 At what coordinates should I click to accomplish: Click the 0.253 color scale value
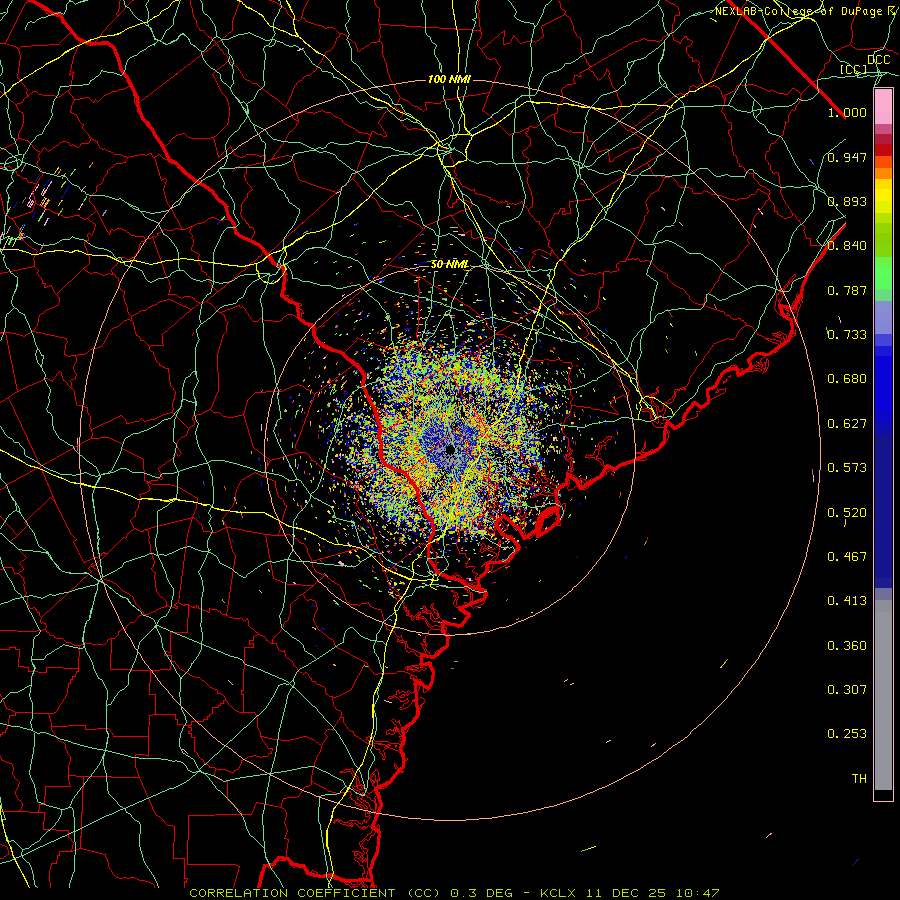click(x=847, y=734)
